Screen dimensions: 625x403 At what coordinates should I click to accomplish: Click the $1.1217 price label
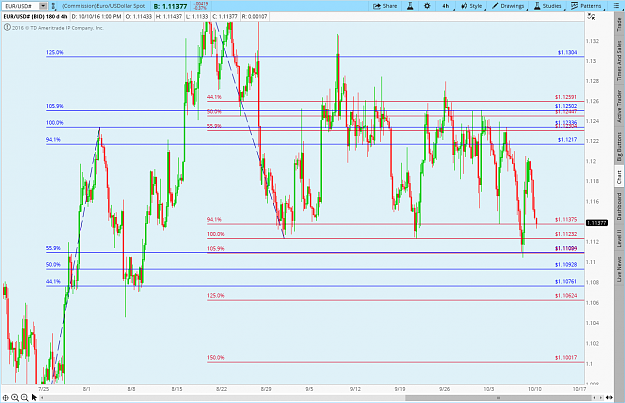(x=567, y=140)
